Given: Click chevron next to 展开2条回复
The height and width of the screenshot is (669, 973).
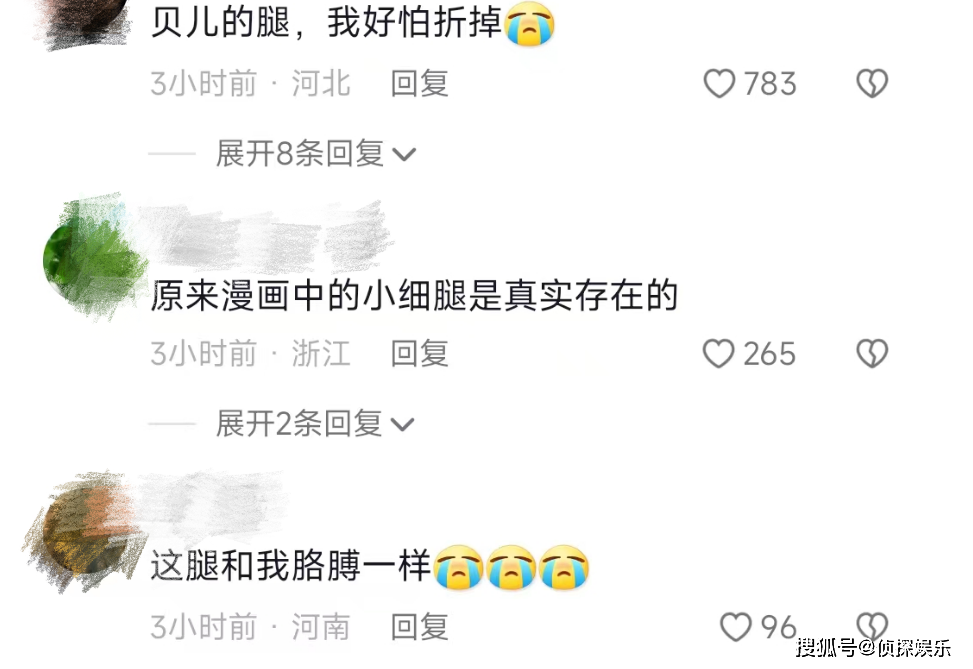Looking at the screenshot, I should pos(402,424).
